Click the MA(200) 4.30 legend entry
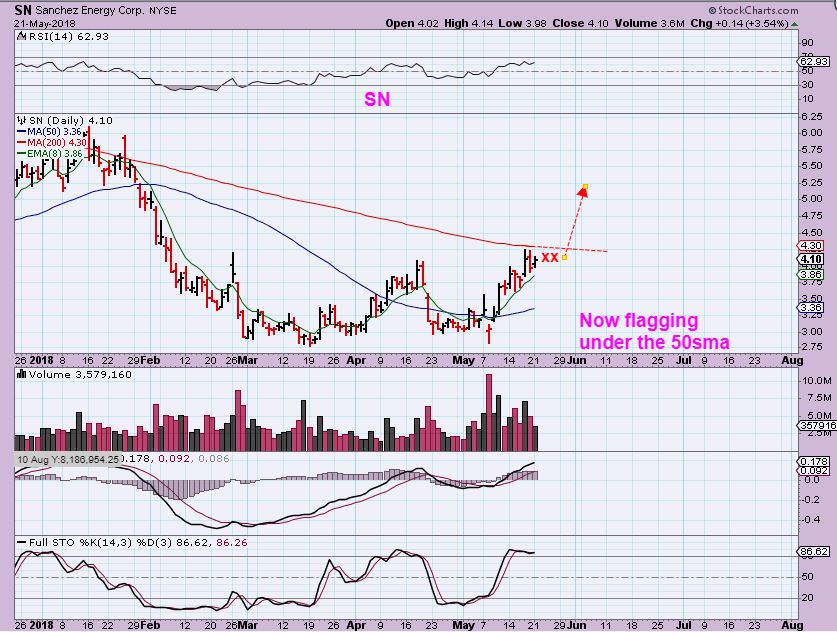Image resolution: width=837 pixels, height=632 pixels. [52, 143]
